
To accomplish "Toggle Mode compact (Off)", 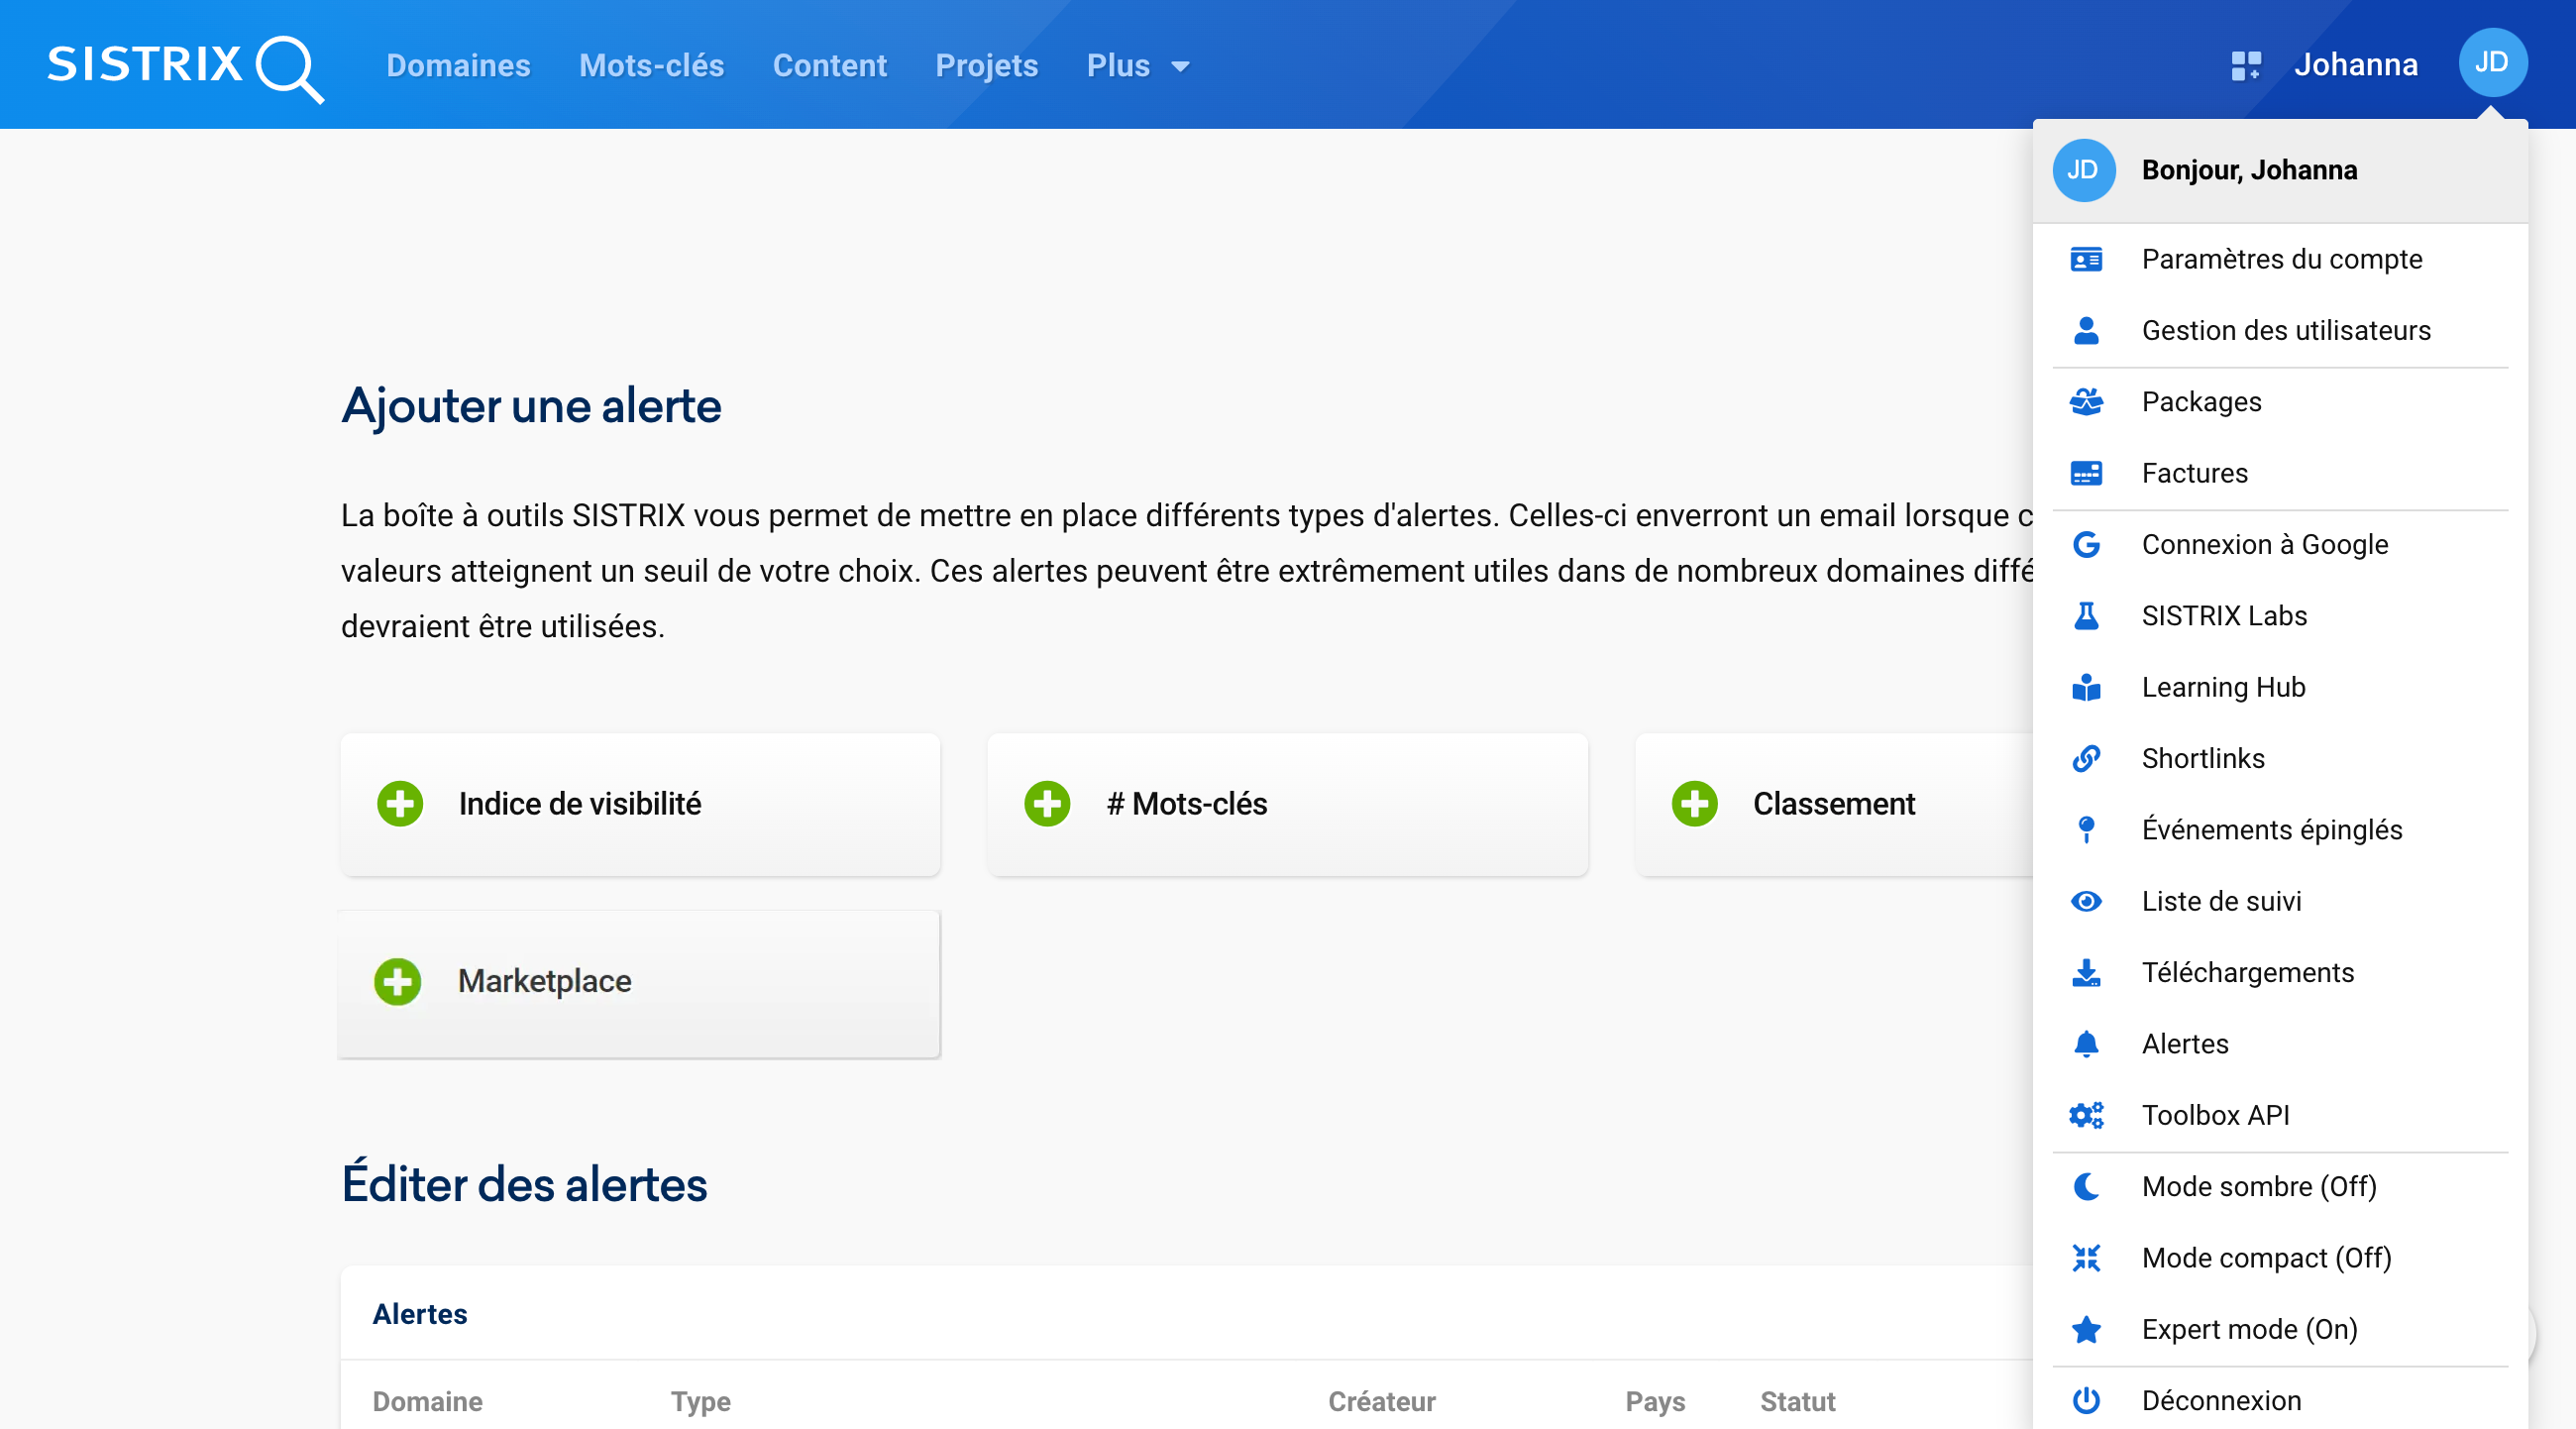I will [2280, 1258].
